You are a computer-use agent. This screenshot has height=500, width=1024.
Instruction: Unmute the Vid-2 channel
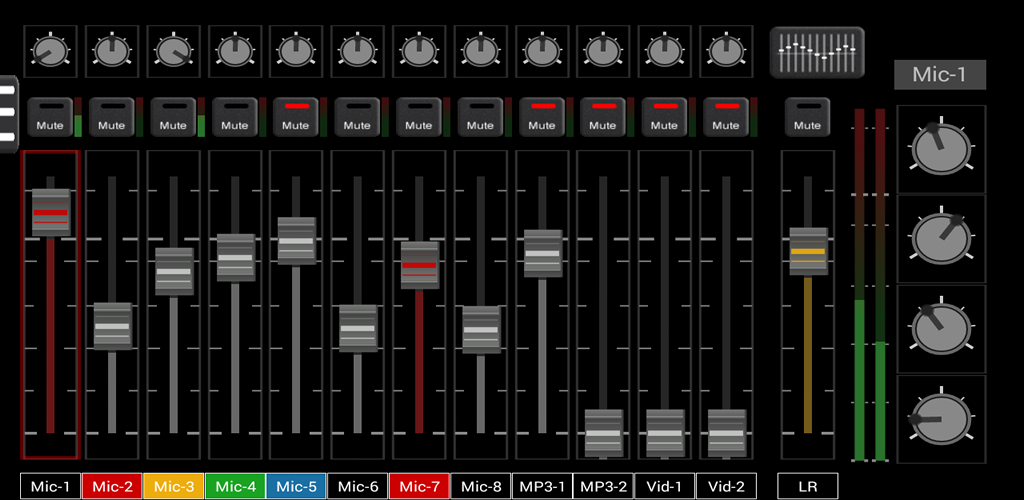click(725, 117)
